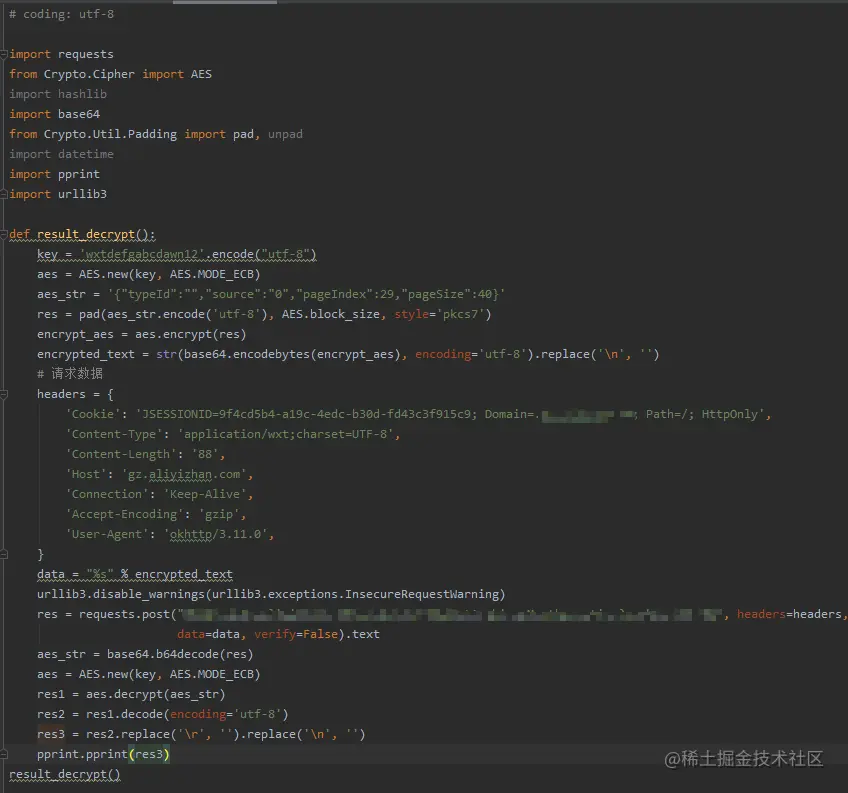This screenshot has width=848, height=793.
Task: Click the fold end marker beside the closing brace
Action: coord(4,554)
